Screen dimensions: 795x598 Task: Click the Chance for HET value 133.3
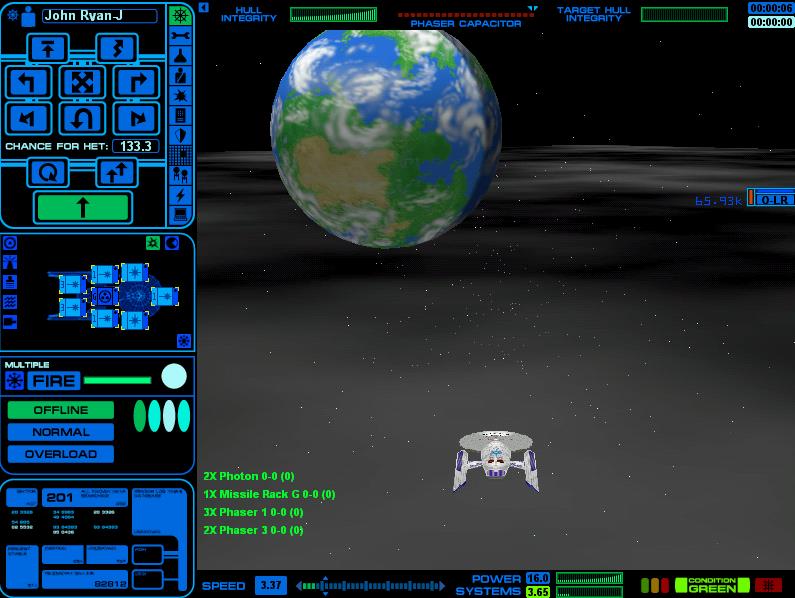pyautogui.click(x=135, y=146)
